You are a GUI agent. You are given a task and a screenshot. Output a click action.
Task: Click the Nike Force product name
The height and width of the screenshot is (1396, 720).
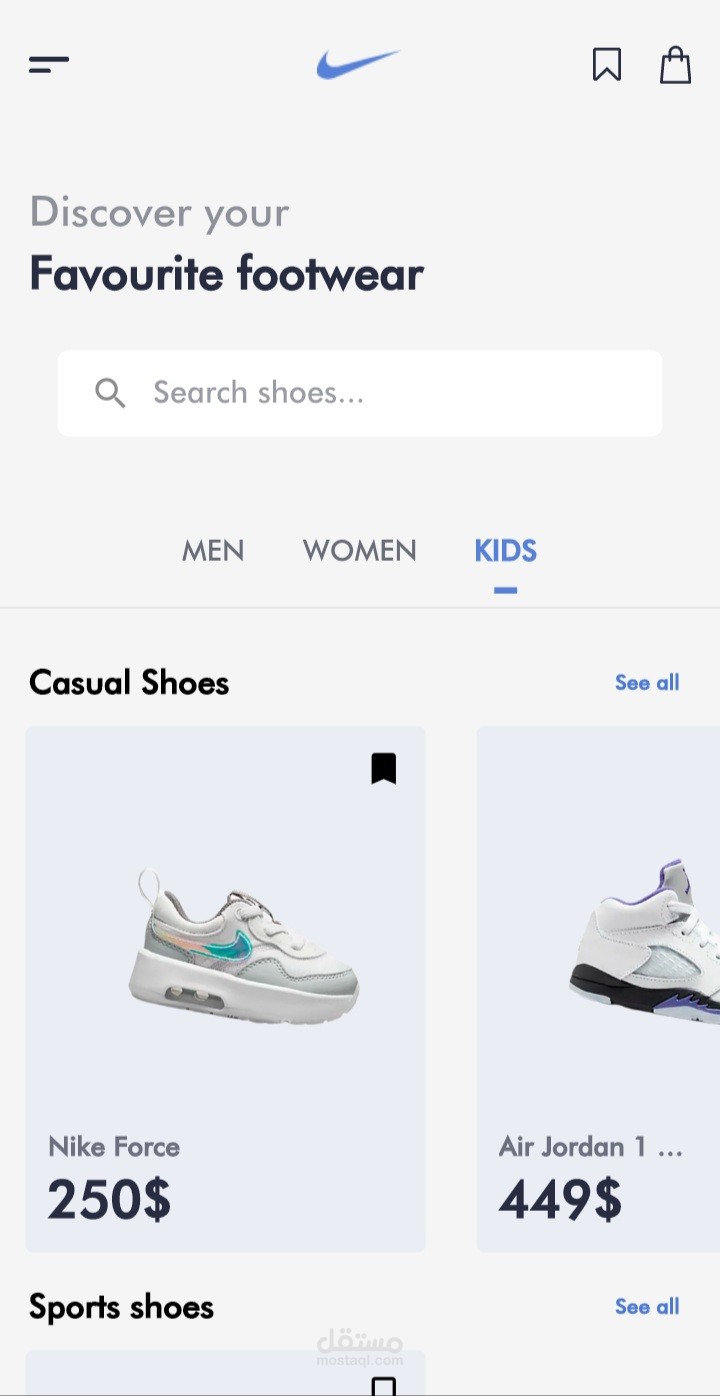114,1146
